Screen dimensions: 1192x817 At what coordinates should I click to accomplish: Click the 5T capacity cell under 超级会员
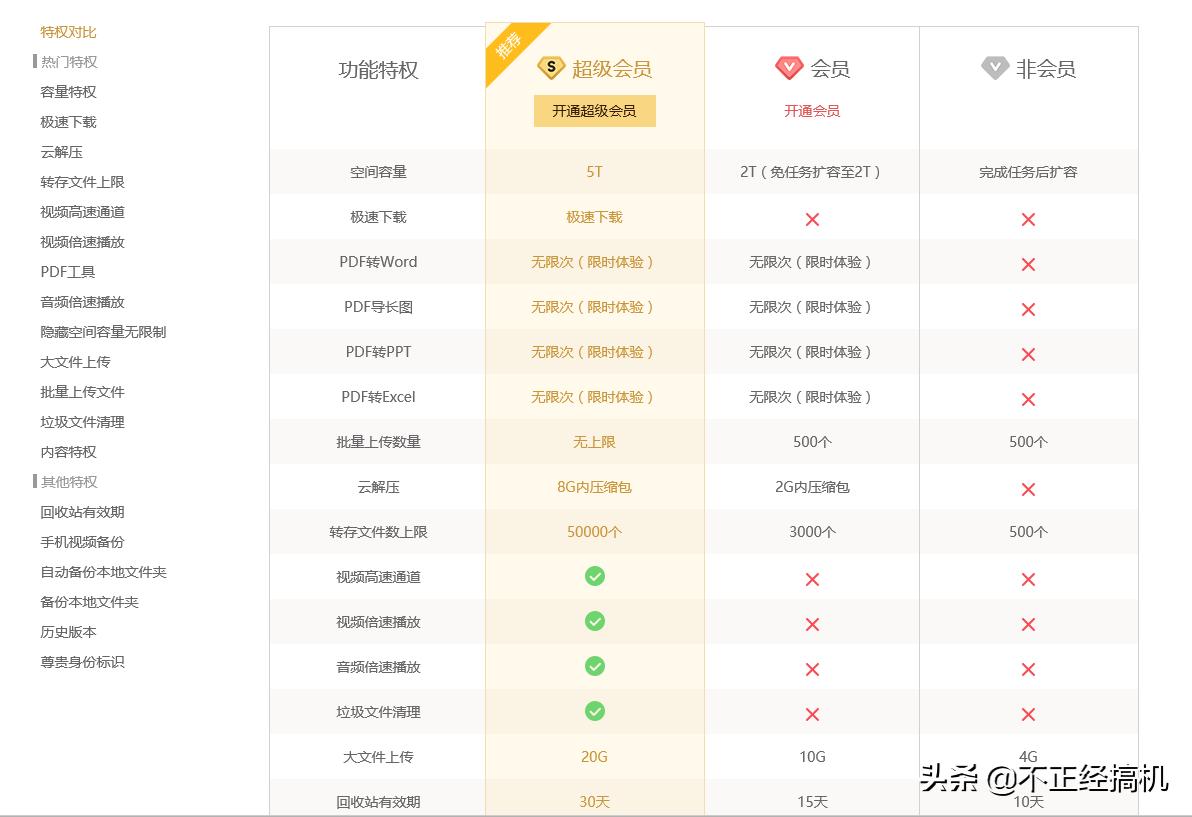tap(594, 172)
